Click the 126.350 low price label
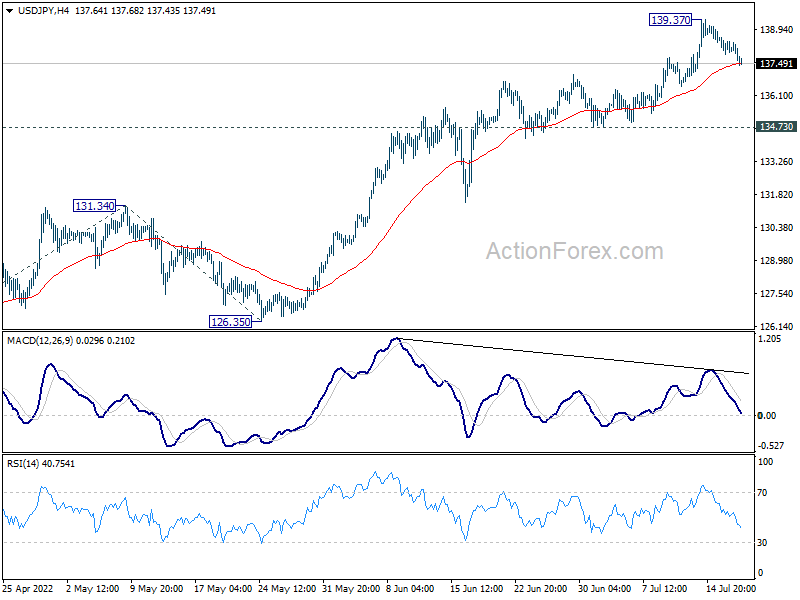Screen dimensions: 800x600 pos(231,321)
